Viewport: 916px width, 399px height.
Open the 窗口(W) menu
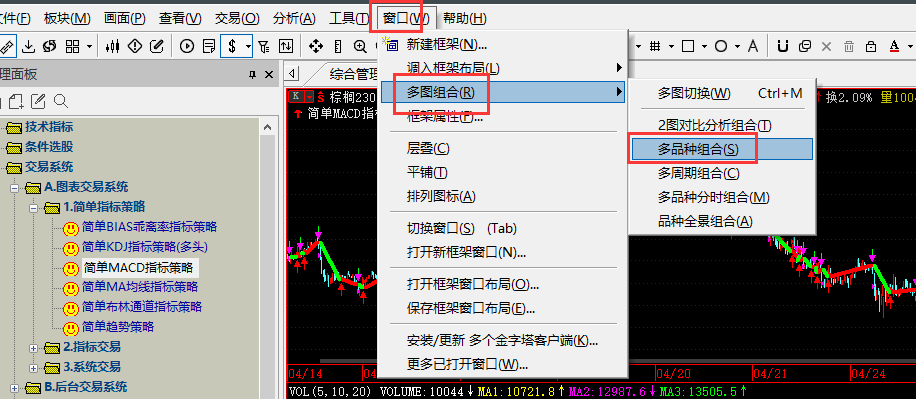[x=406, y=18]
